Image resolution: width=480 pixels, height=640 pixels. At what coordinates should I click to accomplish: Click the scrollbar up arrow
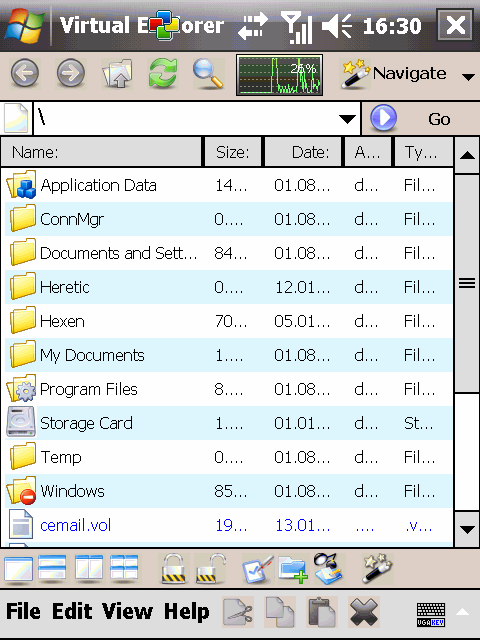pos(467,156)
